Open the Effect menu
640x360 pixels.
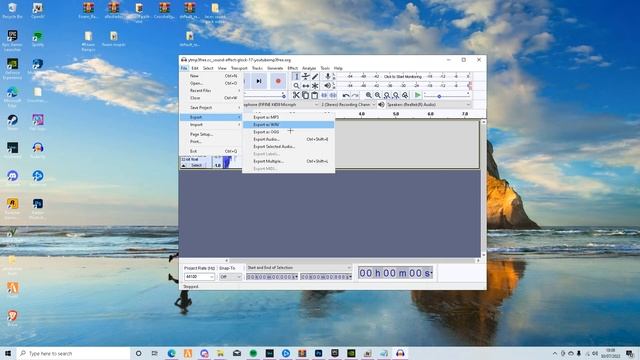(292, 68)
